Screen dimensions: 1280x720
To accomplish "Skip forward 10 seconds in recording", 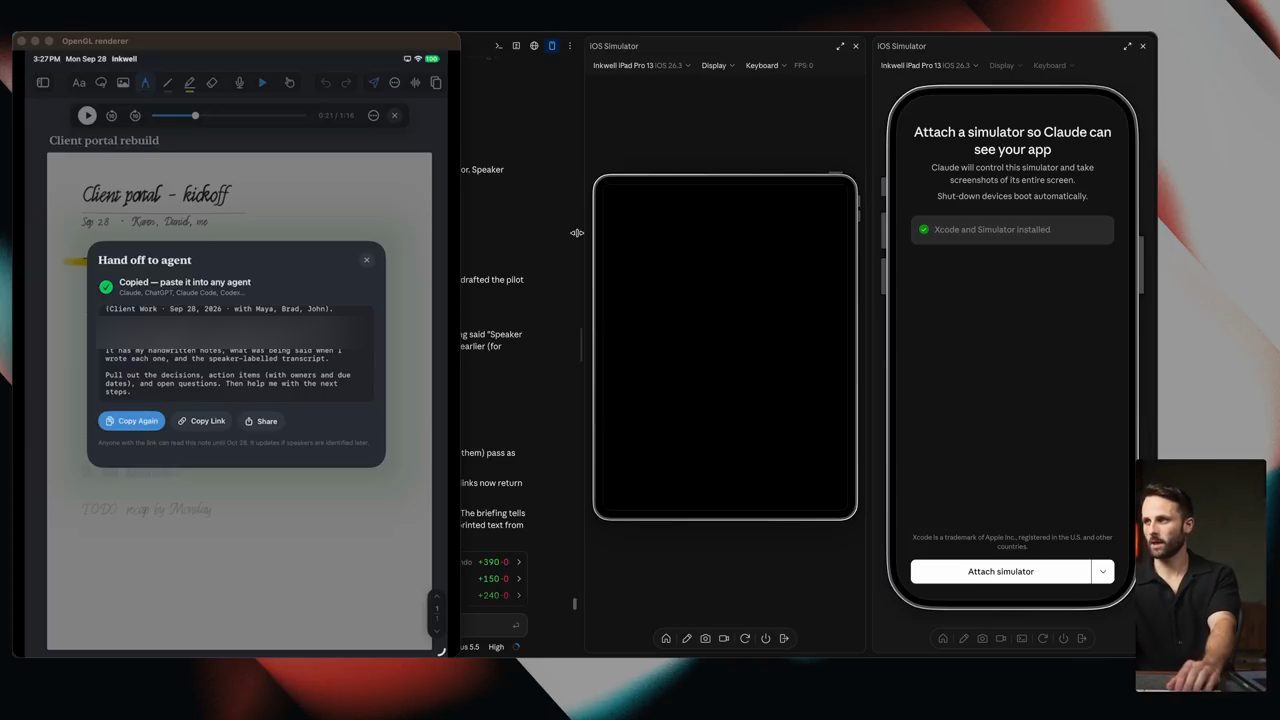I will (x=135, y=115).
